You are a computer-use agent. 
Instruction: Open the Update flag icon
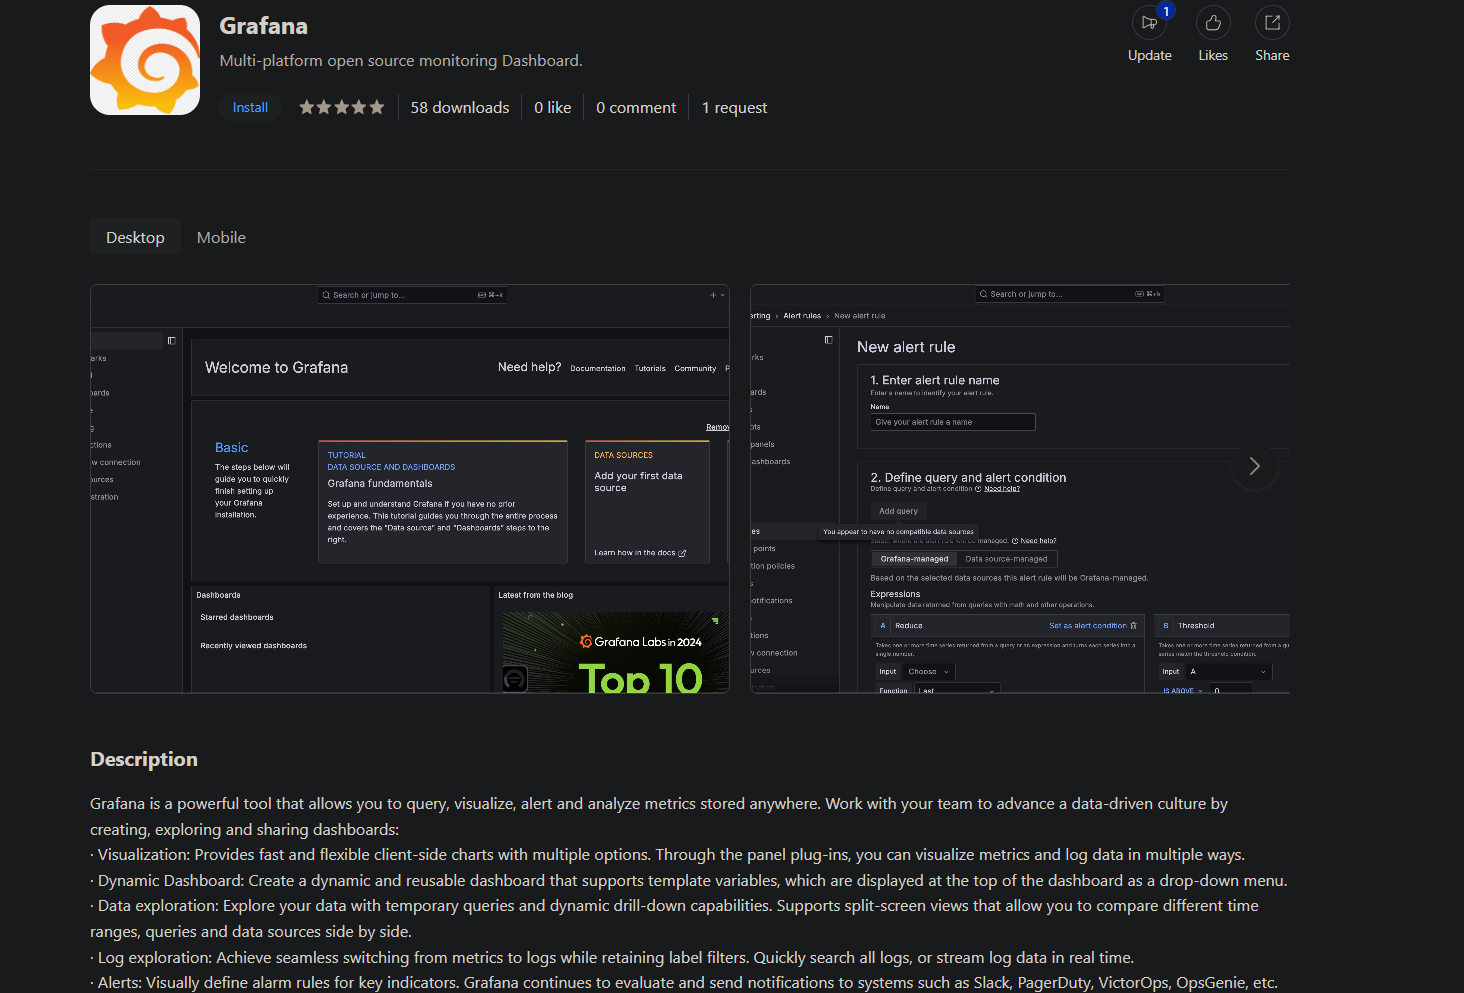coord(1149,22)
